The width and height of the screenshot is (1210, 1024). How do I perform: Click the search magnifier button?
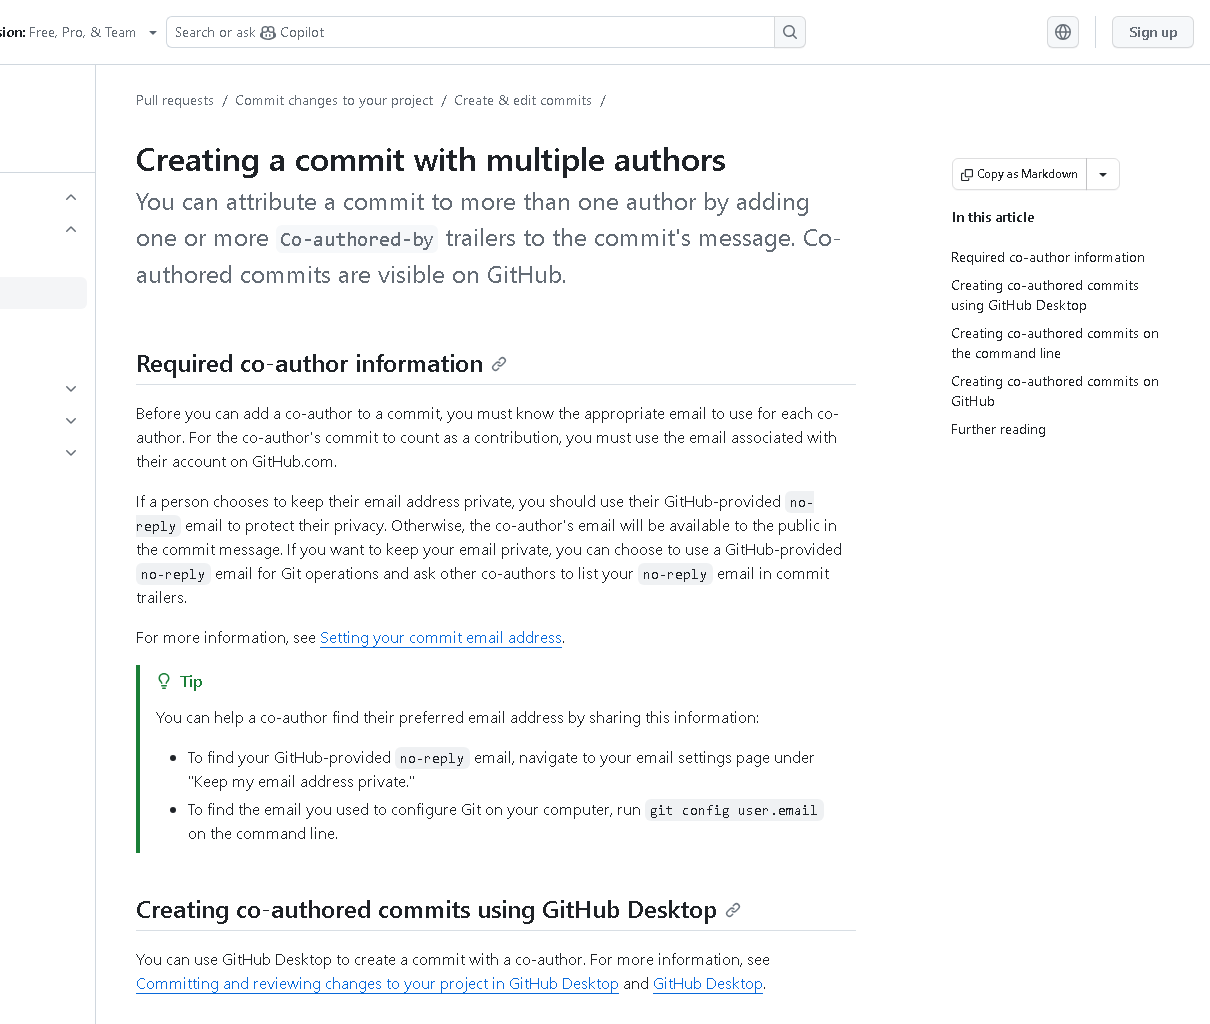coord(790,32)
